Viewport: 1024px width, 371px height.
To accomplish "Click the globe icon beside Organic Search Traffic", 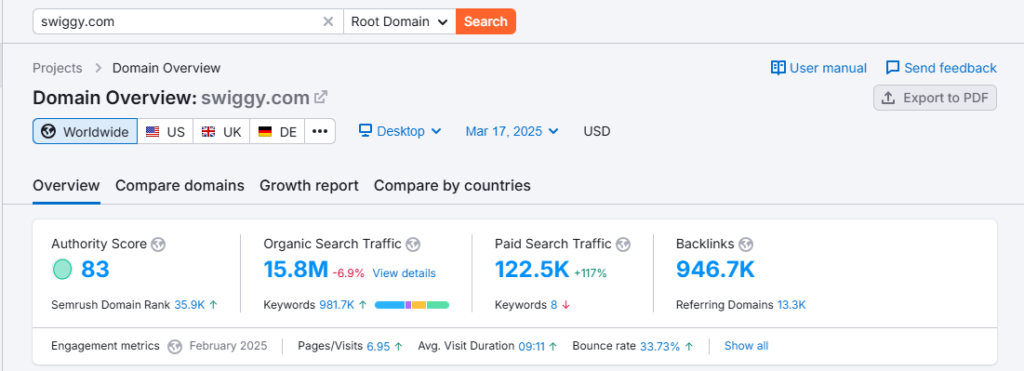I will tap(412, 244).
